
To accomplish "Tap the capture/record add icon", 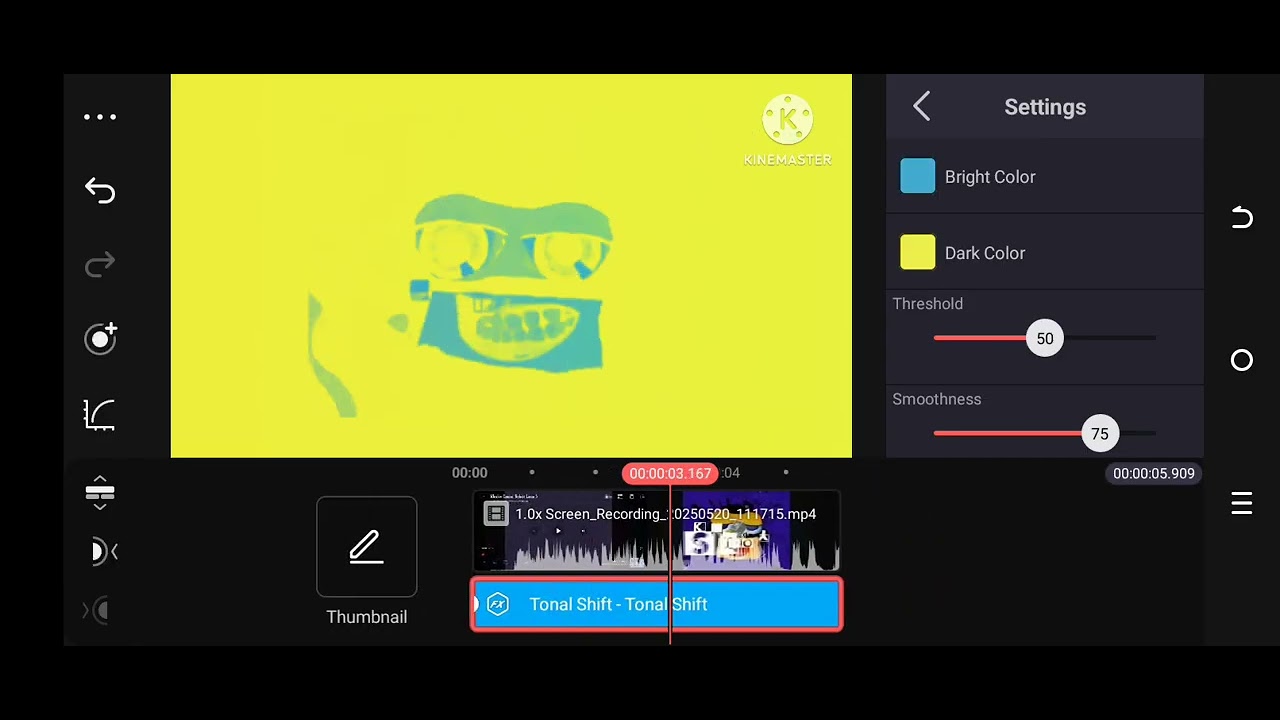I will point(101,339).
